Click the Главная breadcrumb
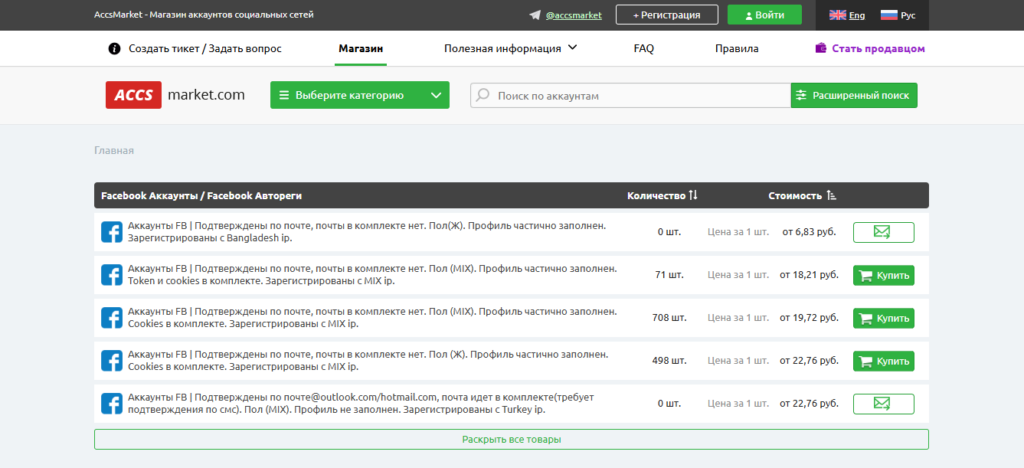1024x468 pixels. click(114, 151)
